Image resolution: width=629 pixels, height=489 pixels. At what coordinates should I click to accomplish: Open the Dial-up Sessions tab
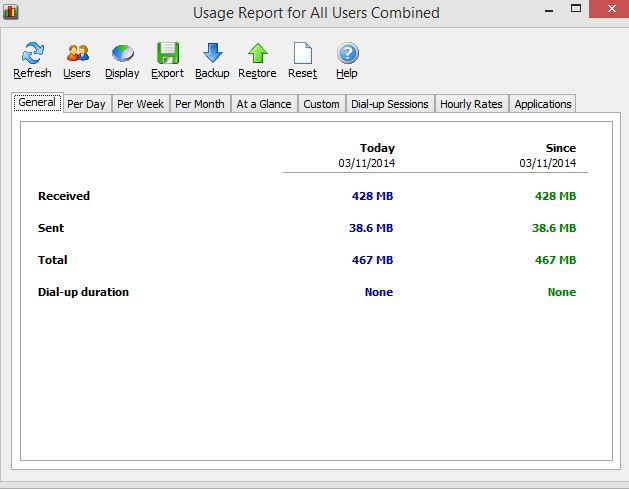click(390, 104)
